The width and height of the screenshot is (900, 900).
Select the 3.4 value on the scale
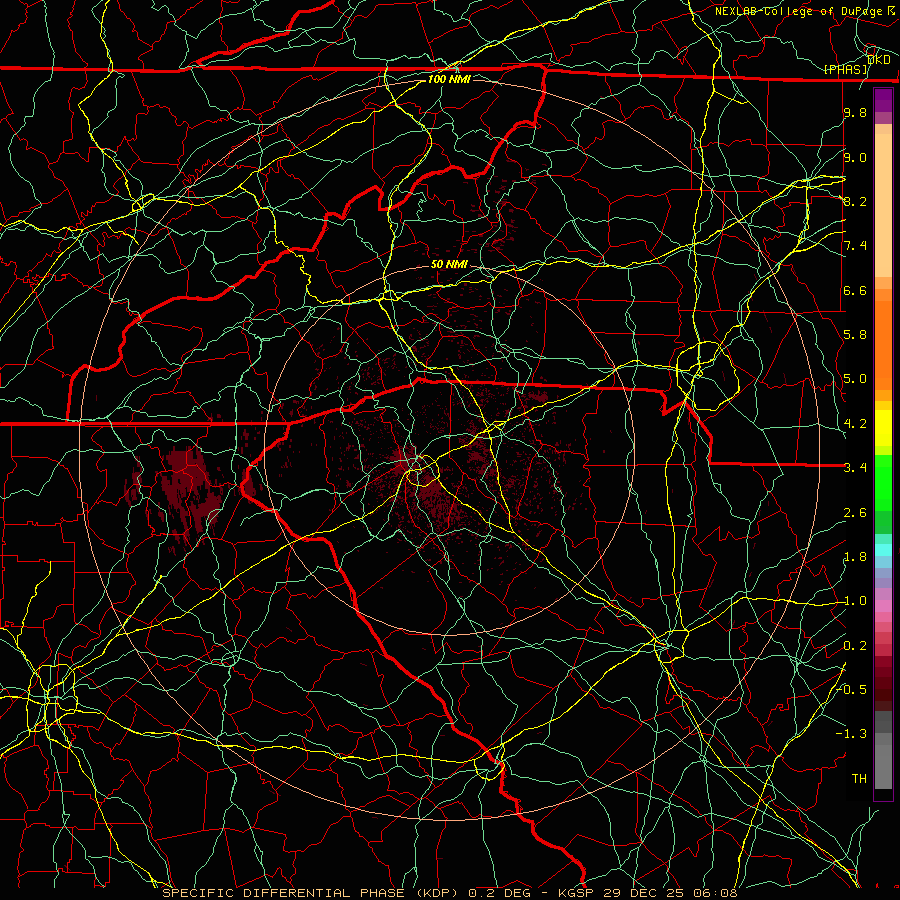pyautogui.click(x=855, y=467)
